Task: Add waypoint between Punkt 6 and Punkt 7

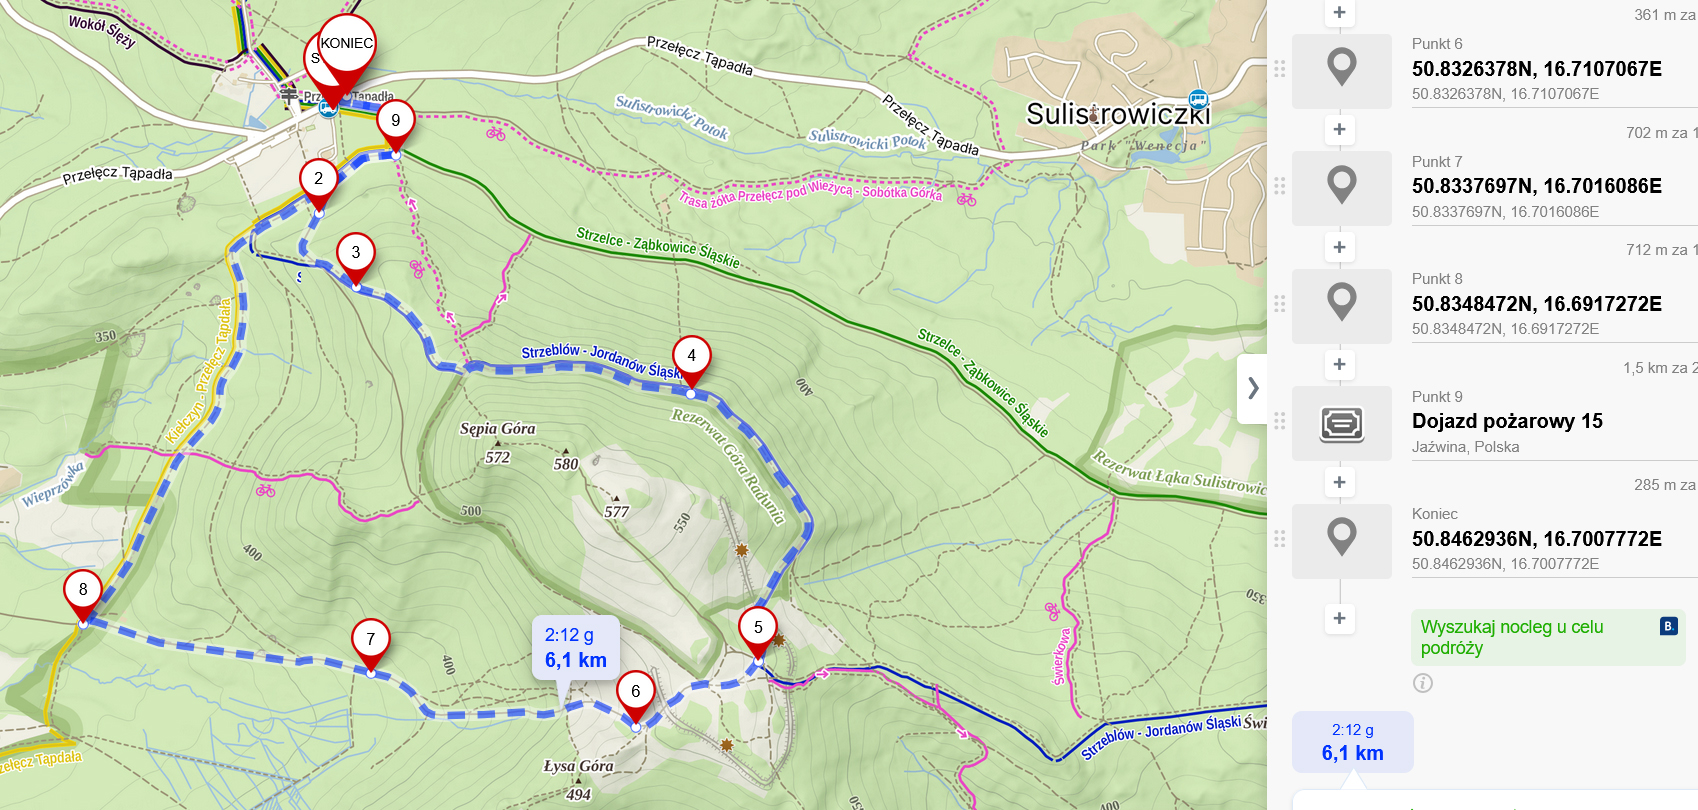Action: (x=1339, y=129)
